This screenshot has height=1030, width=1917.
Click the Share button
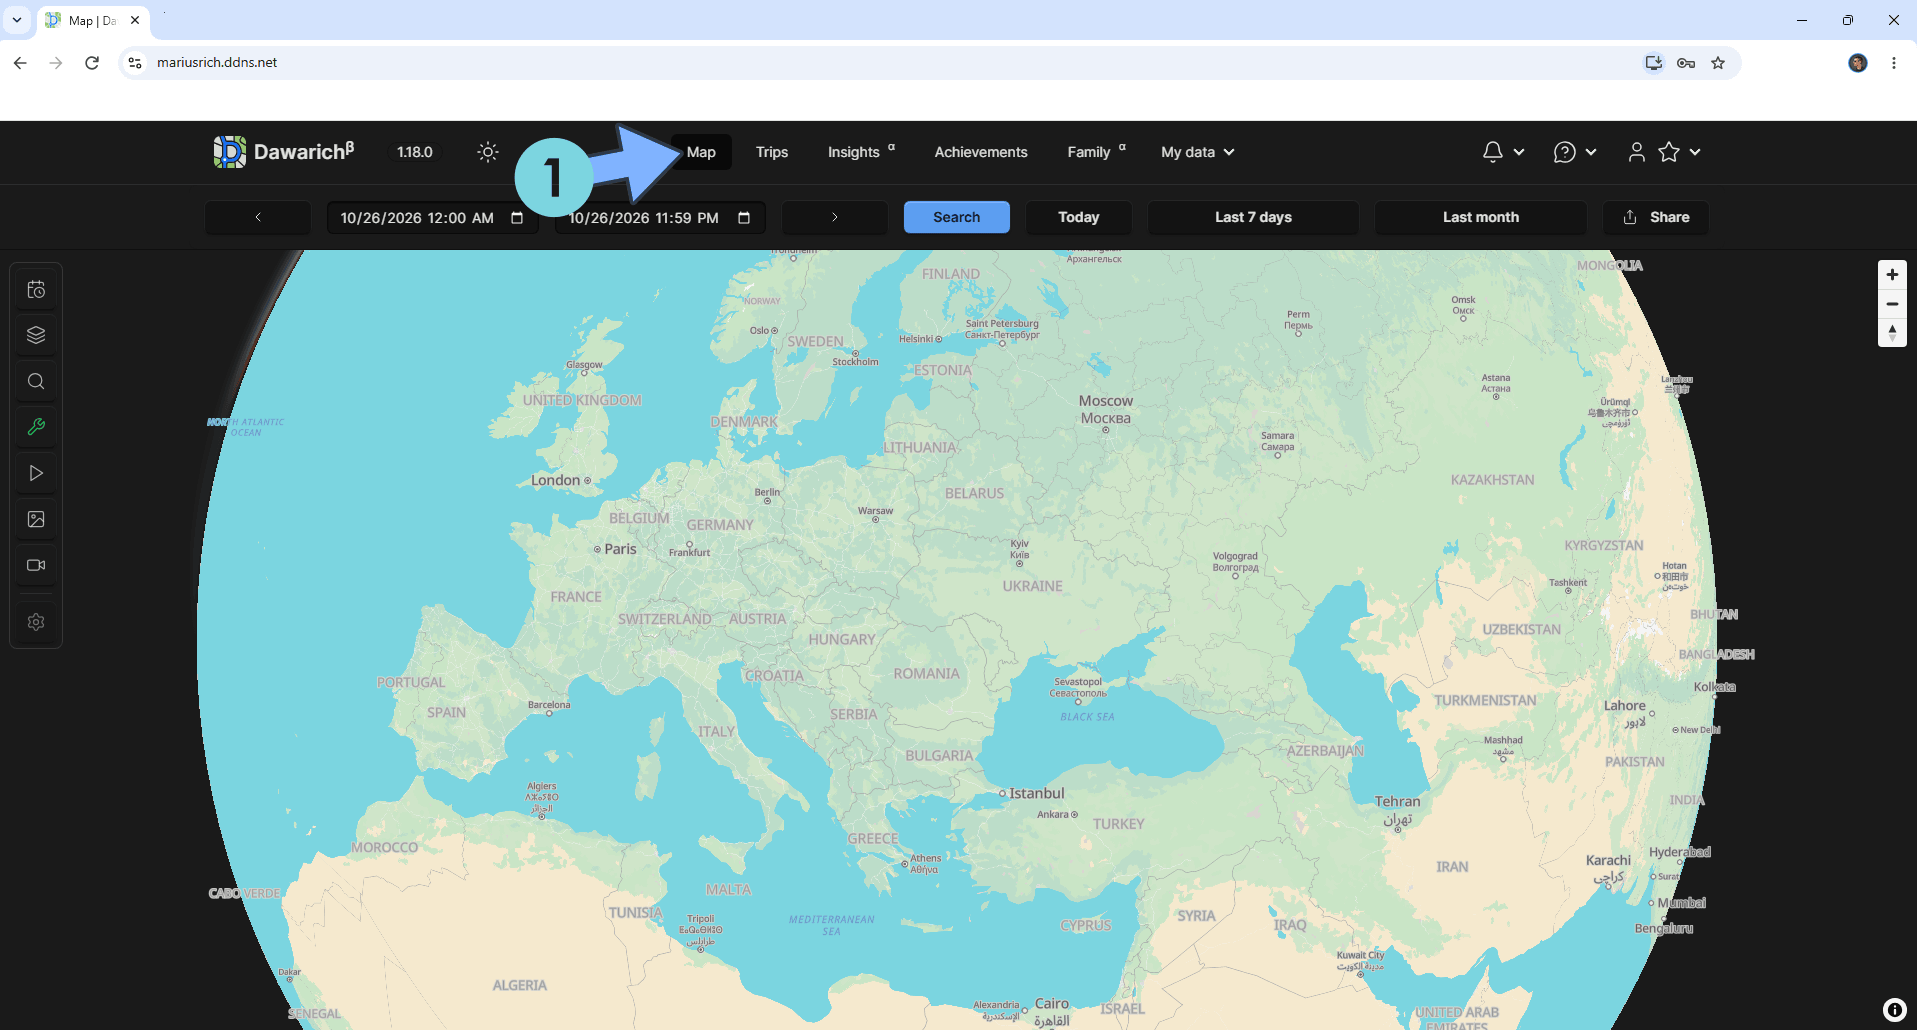click(1656, 217)
